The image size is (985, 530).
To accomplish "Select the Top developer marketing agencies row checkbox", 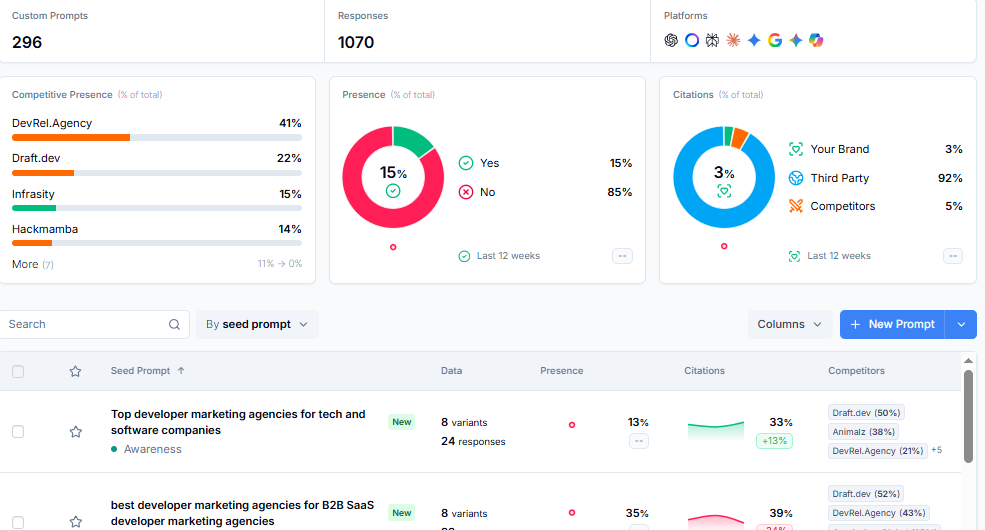I will click(18, 431).
